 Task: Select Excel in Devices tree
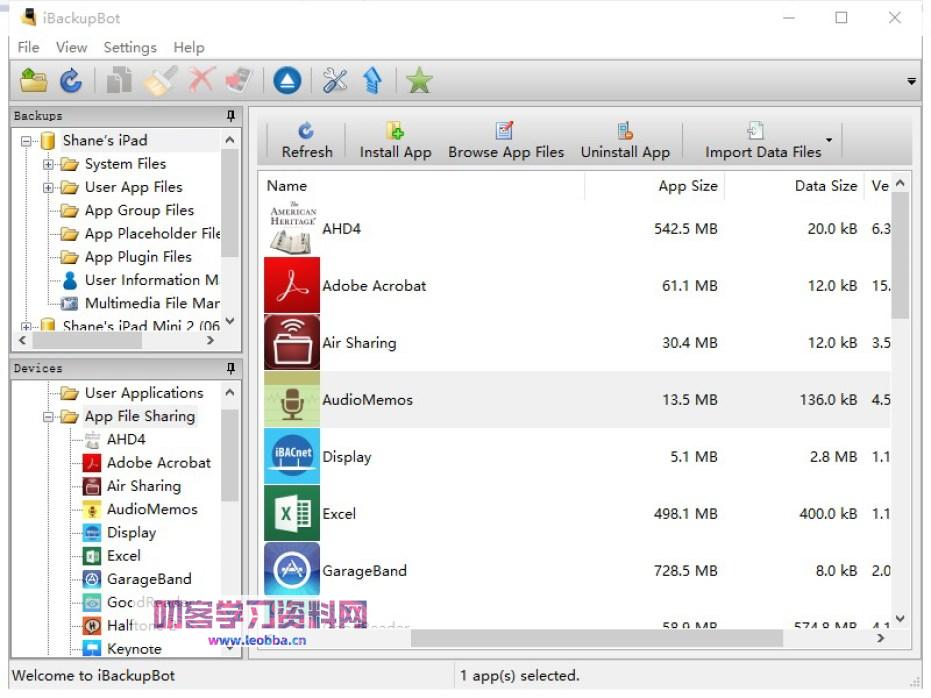(124, 556)
